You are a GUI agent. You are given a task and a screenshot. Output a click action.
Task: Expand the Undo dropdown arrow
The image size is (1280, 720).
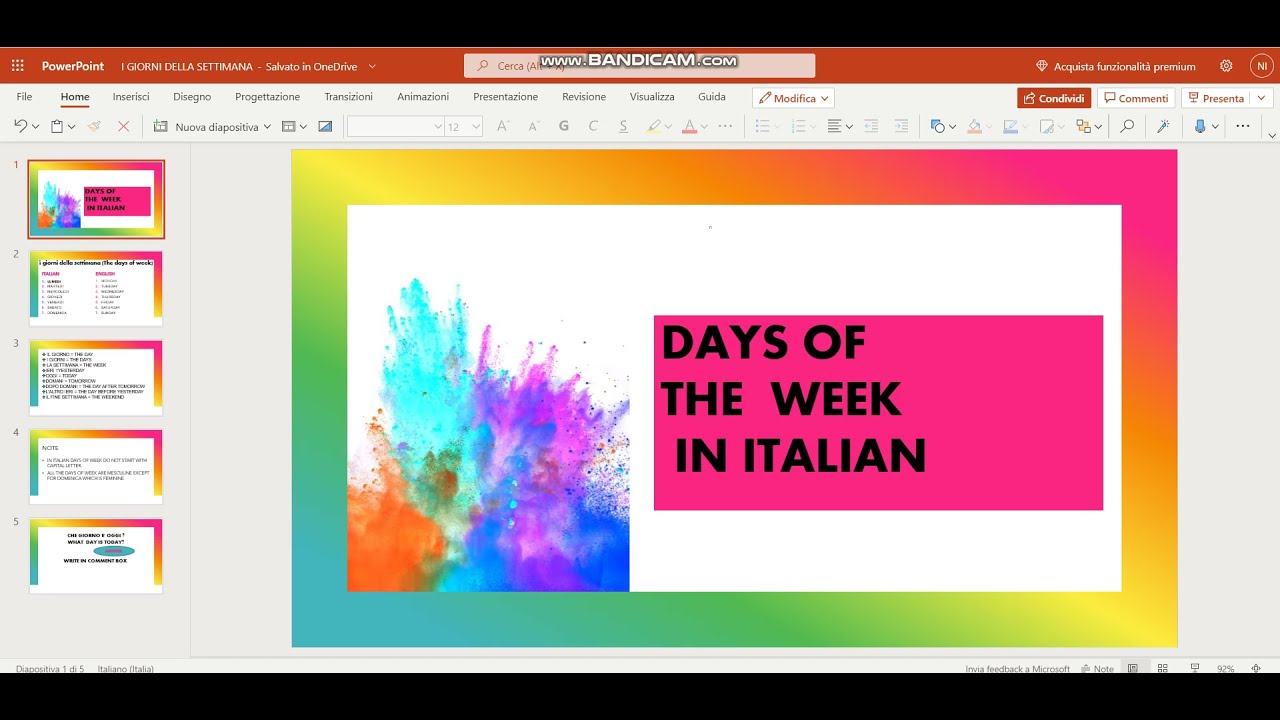coord(36,127)
